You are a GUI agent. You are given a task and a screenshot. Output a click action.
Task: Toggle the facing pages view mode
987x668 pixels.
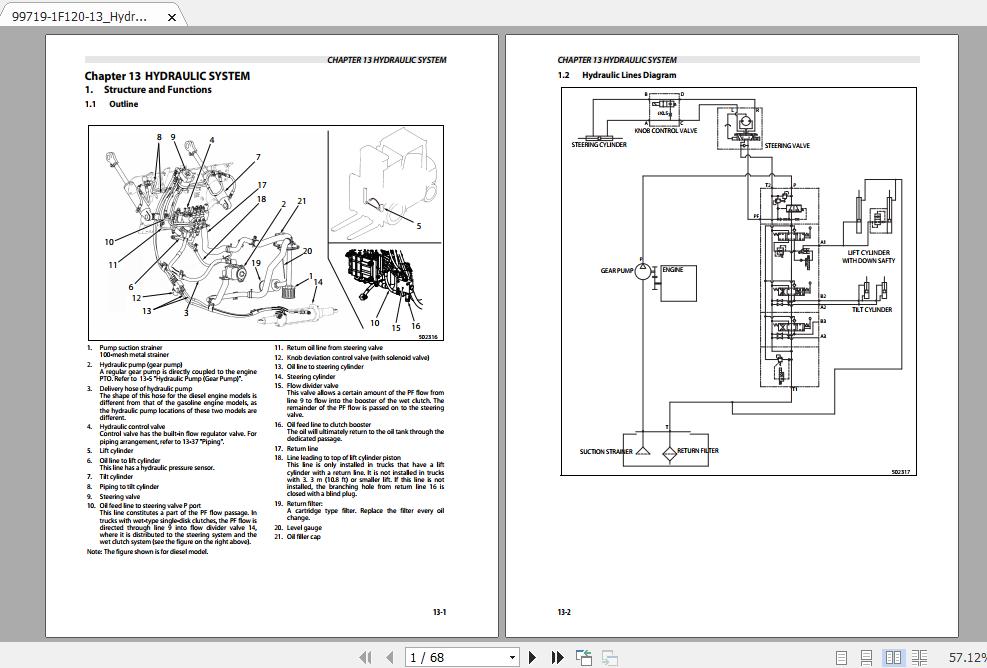tap(893, 657)
